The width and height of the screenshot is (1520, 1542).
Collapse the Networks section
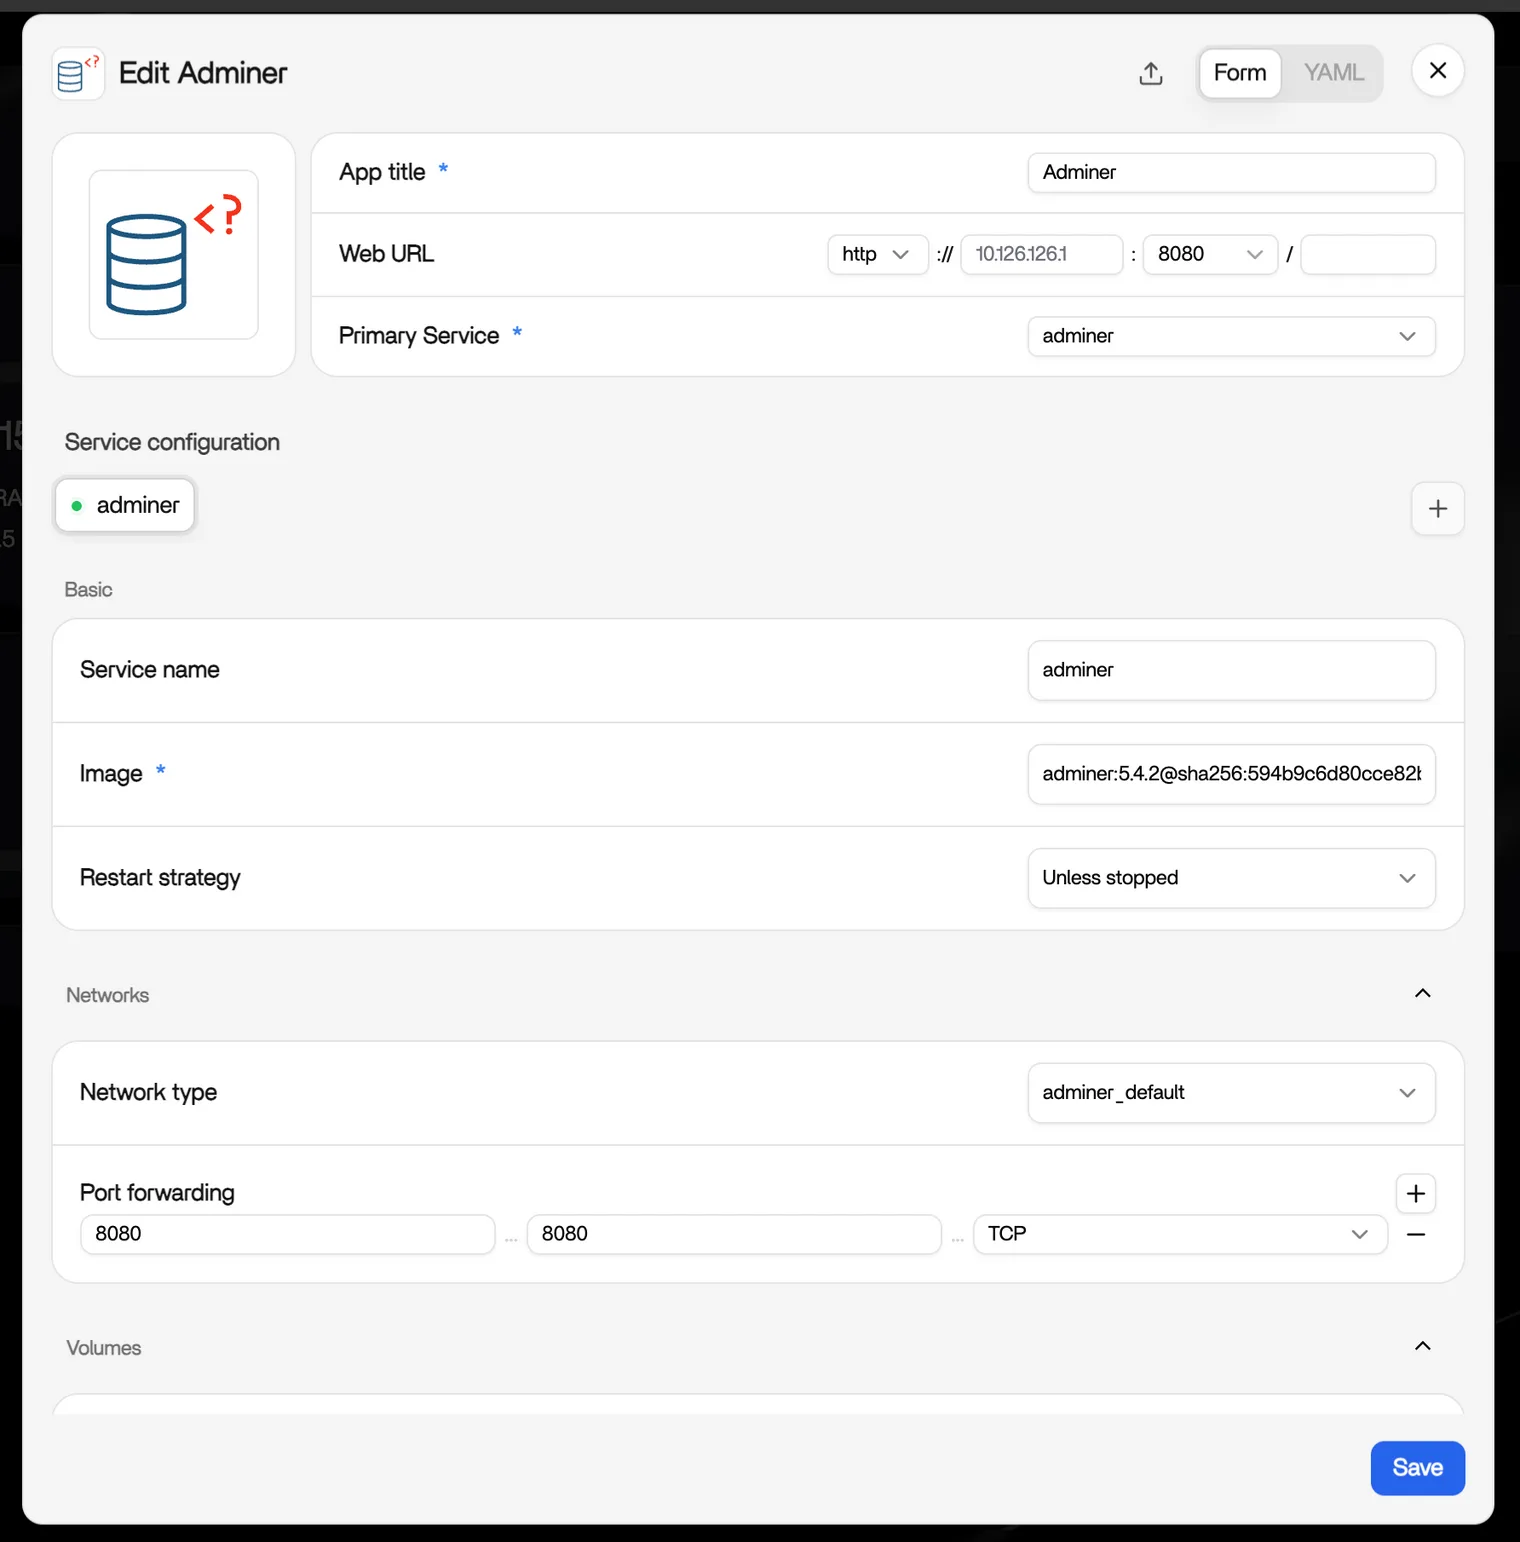click(1422, 993)
